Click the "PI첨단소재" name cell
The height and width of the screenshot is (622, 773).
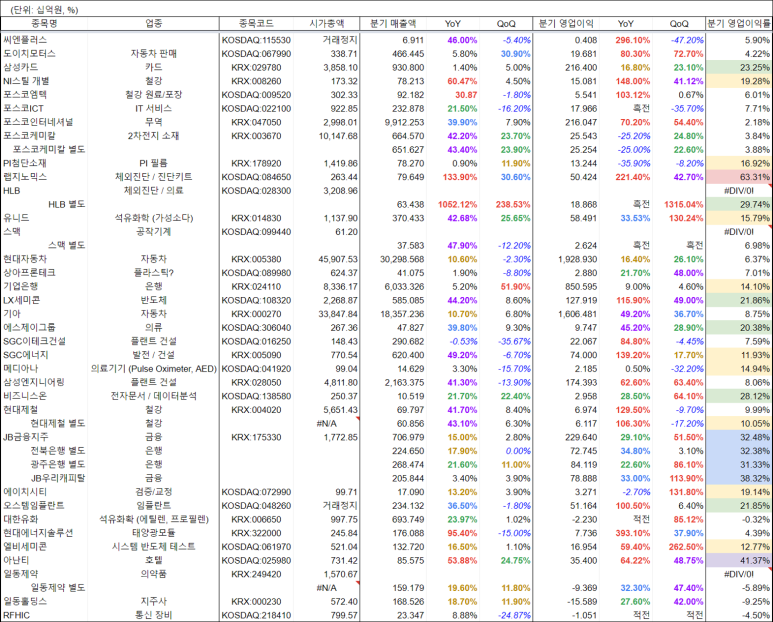(x=25, y=163)
